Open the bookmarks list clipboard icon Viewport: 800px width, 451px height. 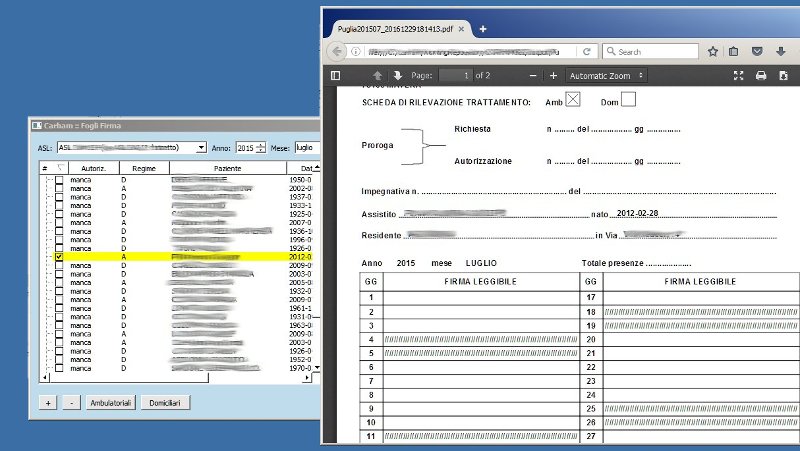point(734,52)
